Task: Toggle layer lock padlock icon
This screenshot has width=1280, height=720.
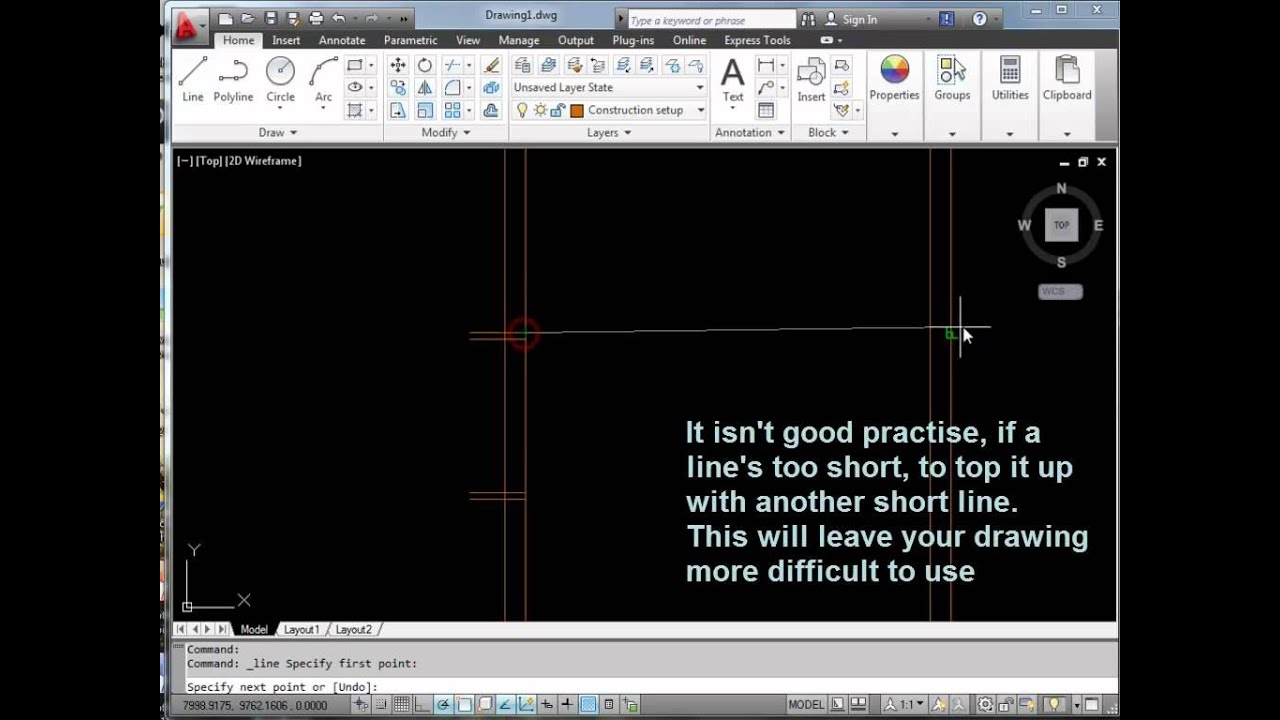Action: (558, 110)
